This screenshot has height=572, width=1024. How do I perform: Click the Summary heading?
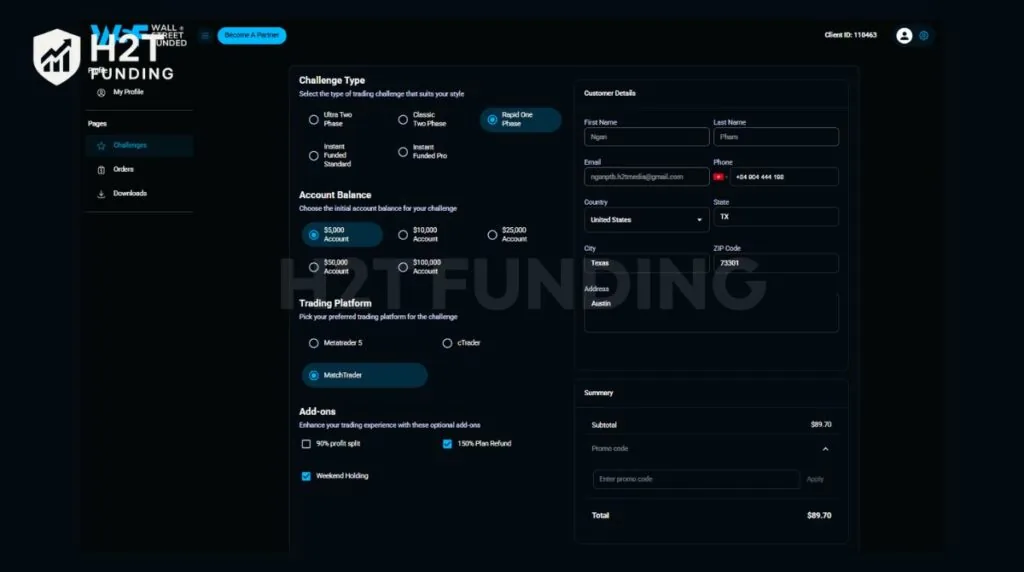pos(598,393)
